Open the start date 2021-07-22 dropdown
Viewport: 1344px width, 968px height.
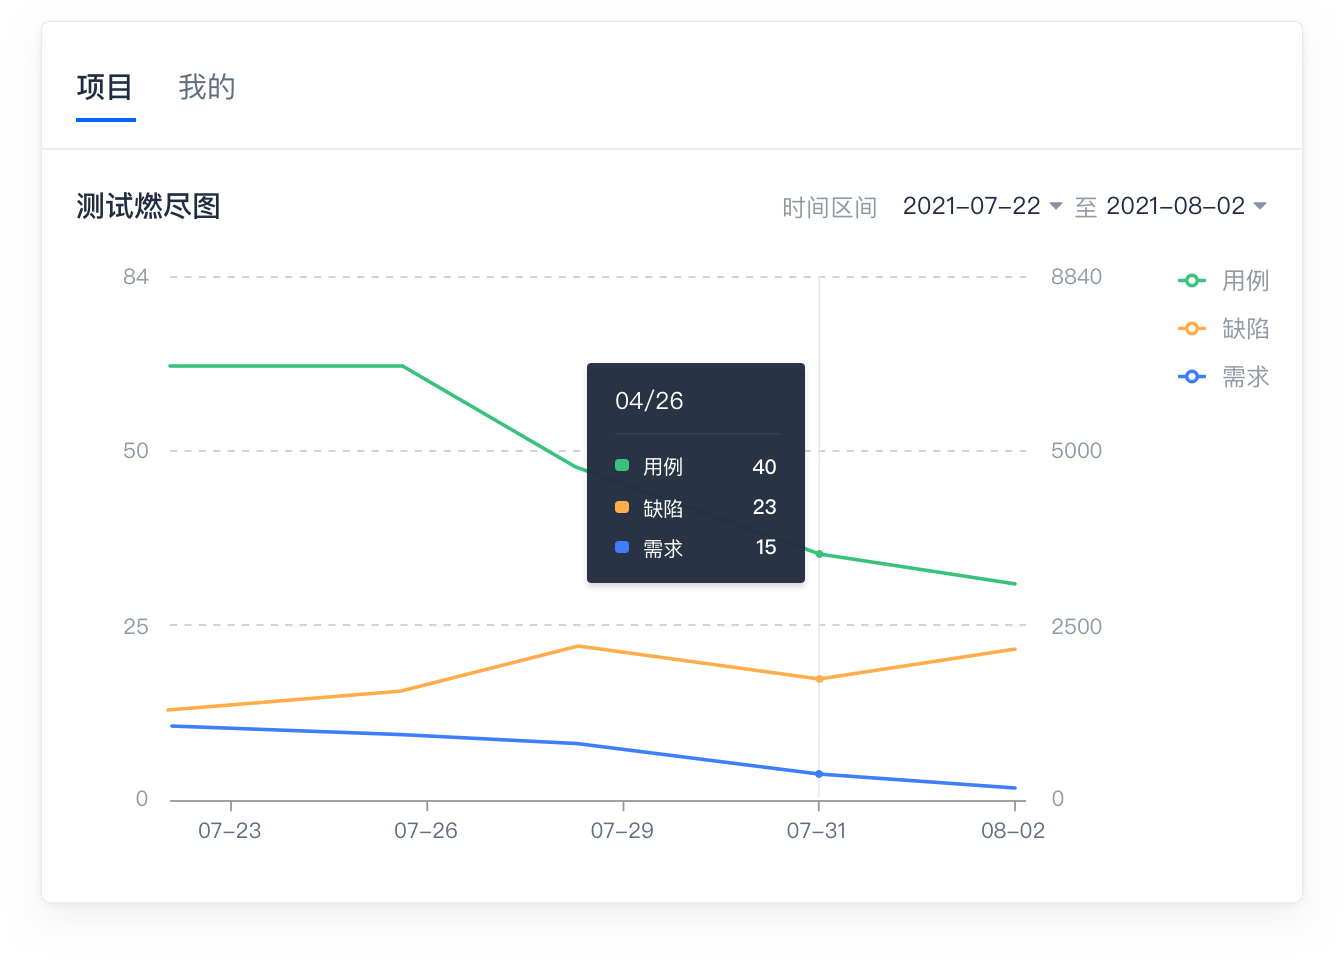pyautogui.click(x=971, y=206)
